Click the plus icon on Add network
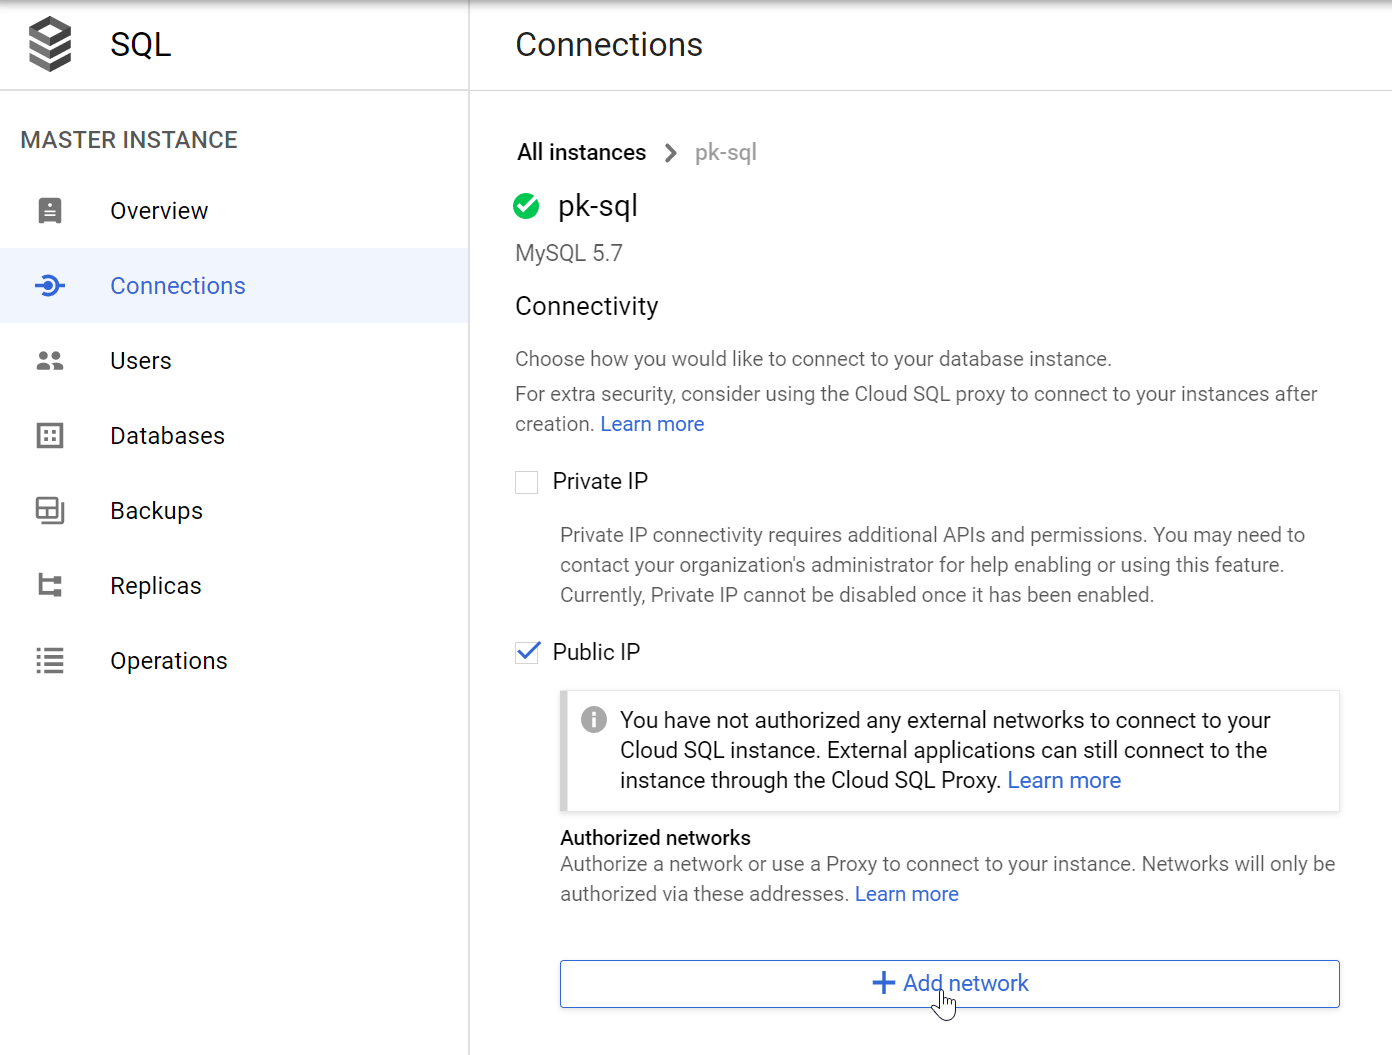The image size is (1392, 1055). (x=884, y=983)
